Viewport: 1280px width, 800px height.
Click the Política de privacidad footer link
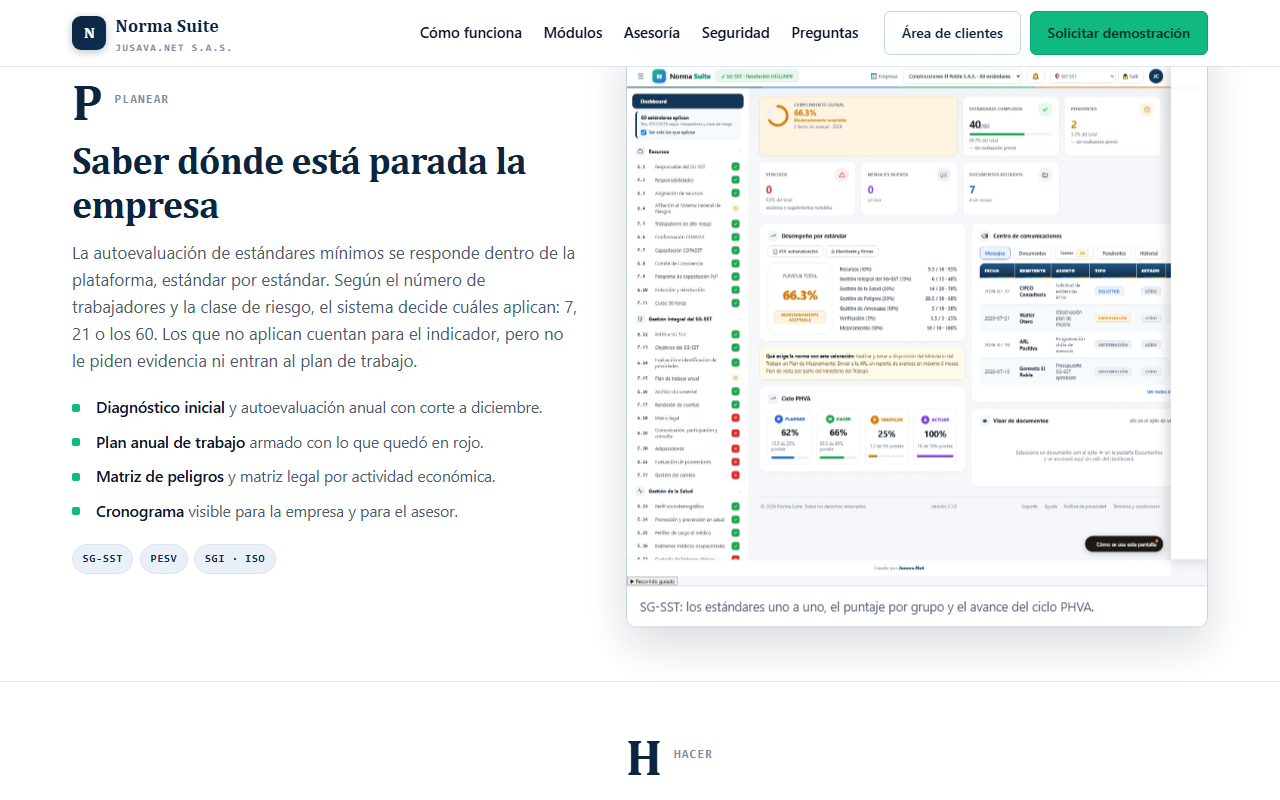click(x=1083, y=506)
